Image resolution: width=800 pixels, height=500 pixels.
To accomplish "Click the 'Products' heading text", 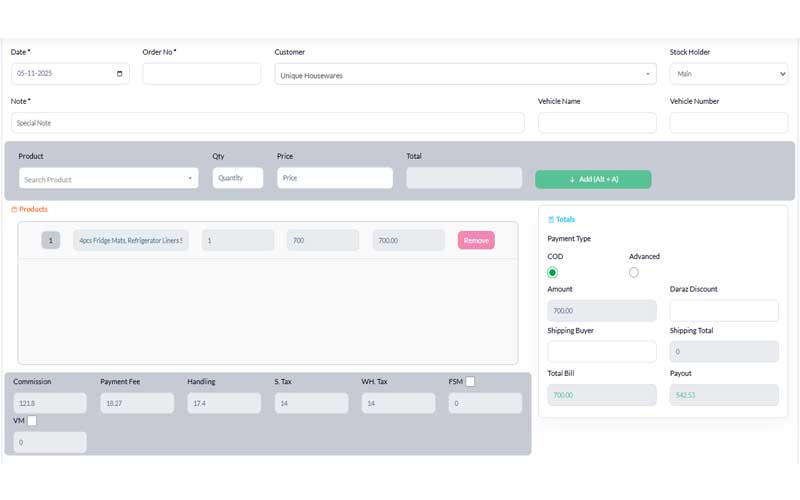I will point(33,210).
